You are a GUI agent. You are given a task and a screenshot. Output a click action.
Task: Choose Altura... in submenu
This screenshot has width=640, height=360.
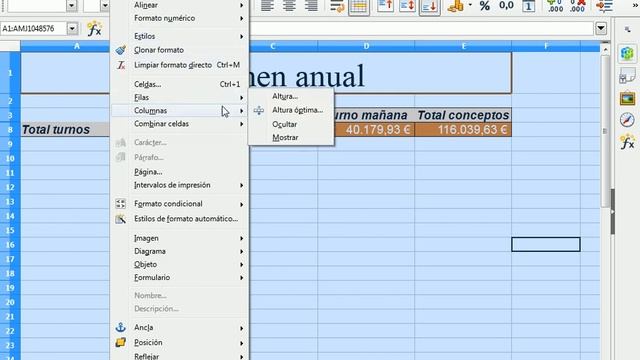click(x=291, y=96)
